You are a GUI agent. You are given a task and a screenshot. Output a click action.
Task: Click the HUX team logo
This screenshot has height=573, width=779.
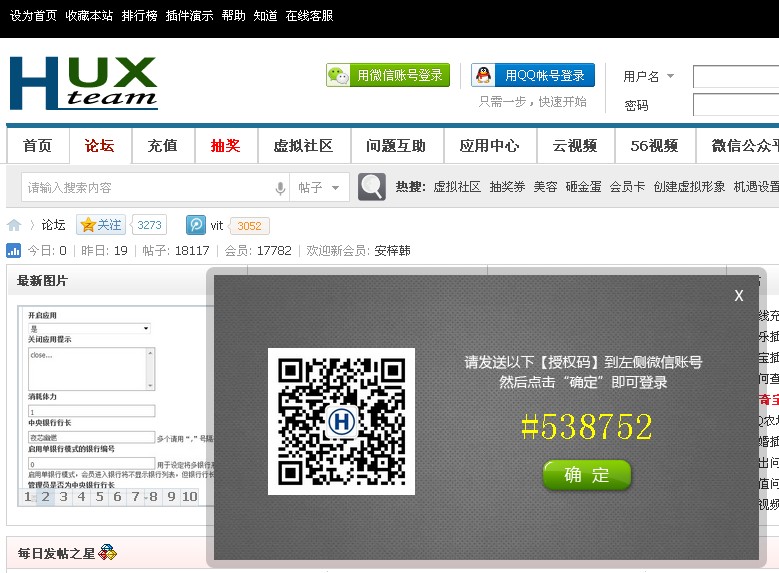(x=83, y=83)
